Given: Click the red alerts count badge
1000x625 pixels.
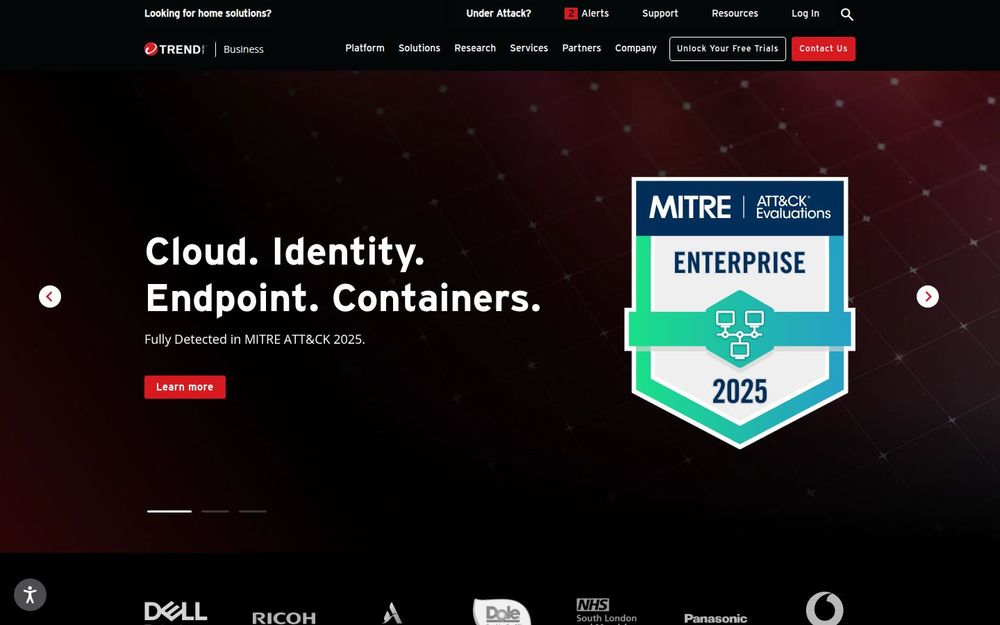Looking at the screenshot, I should pyautogui.click(x=571, y=13).
